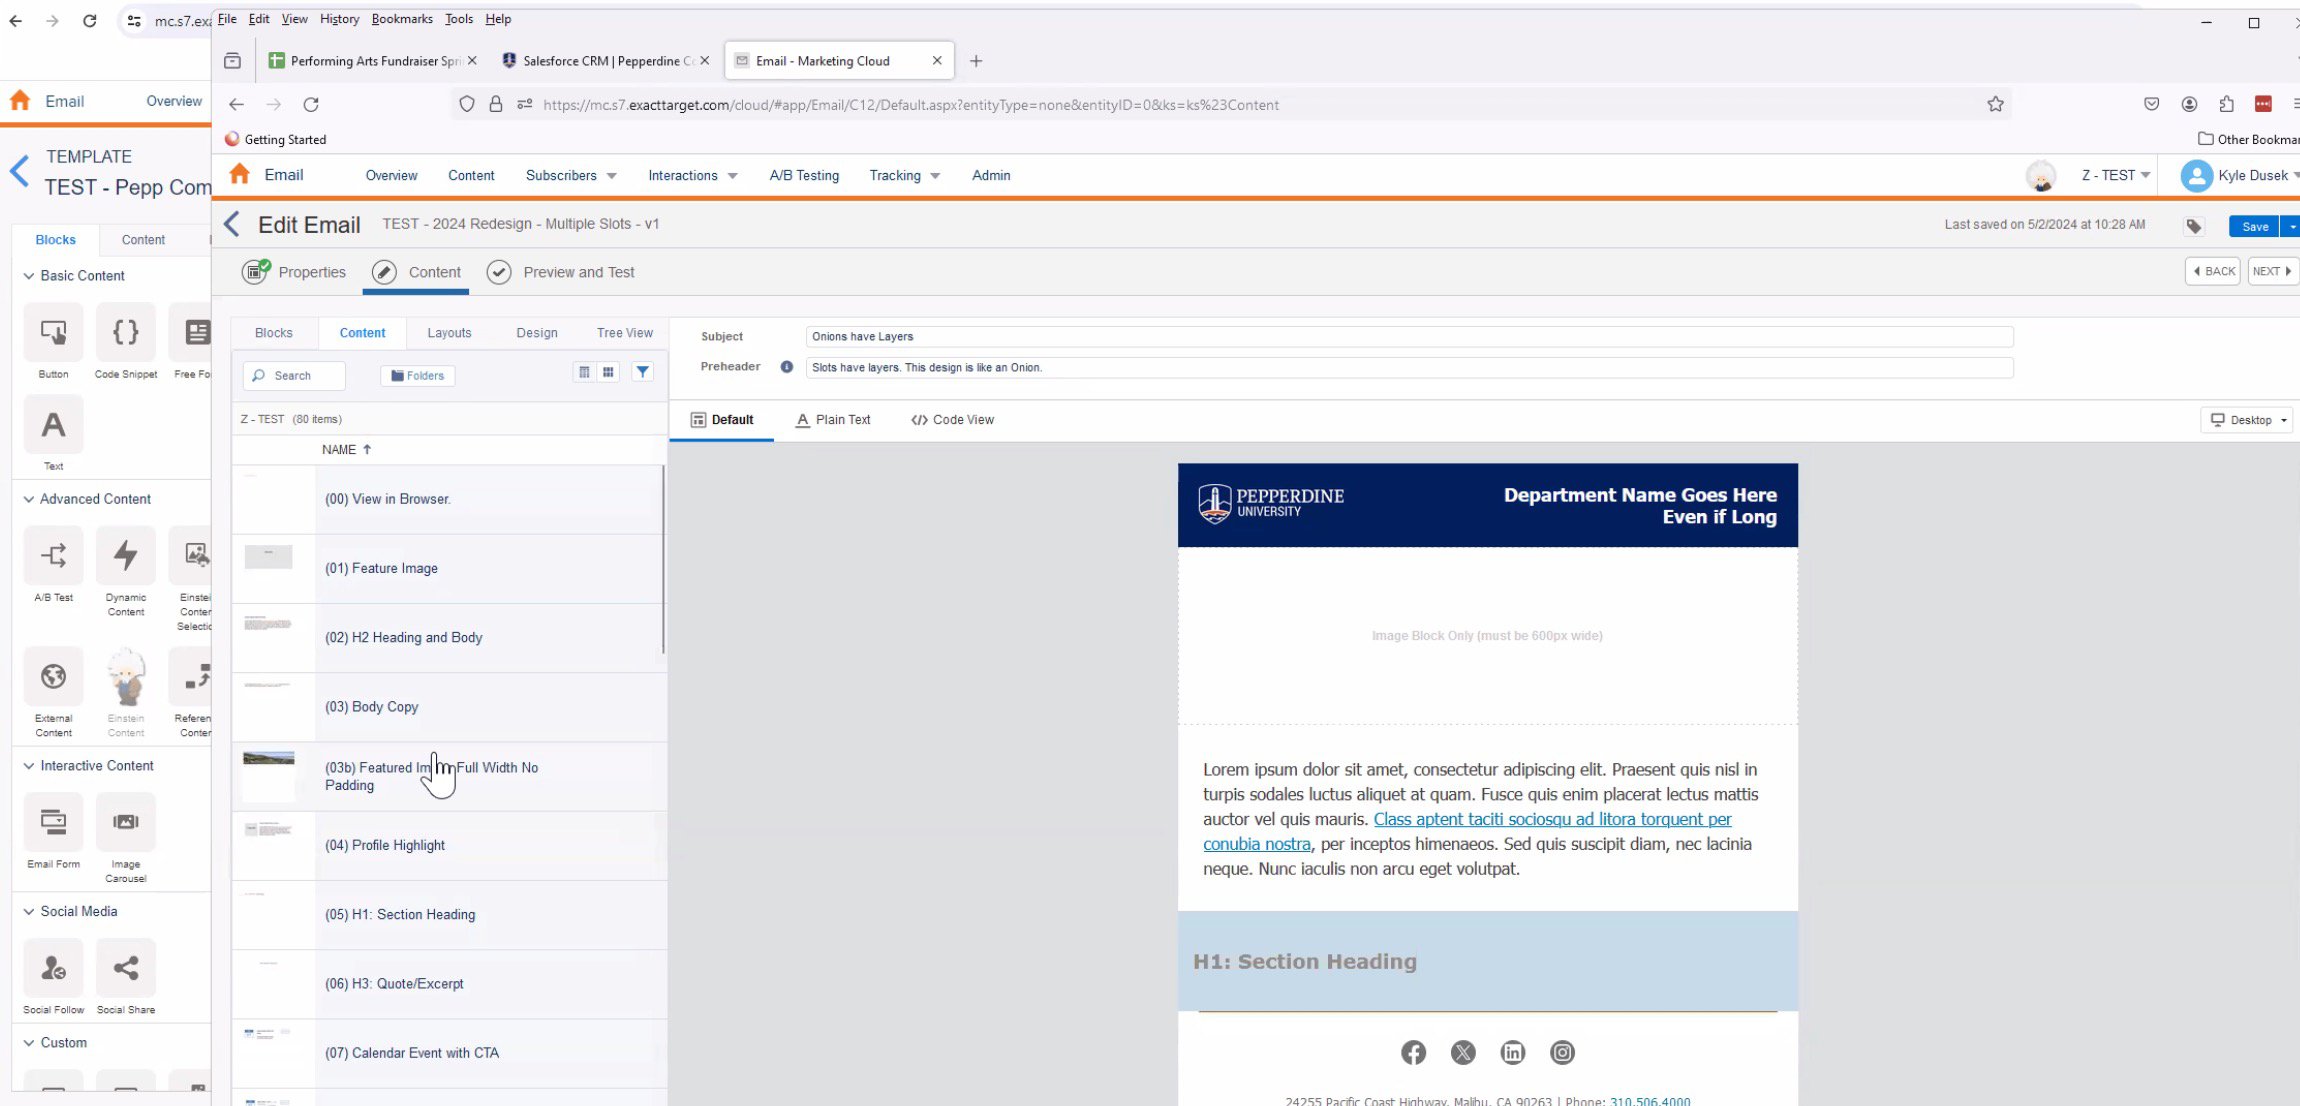
Task: Click the LinkedIn icon in email footer
Action: click(x=1513, y=1052)
